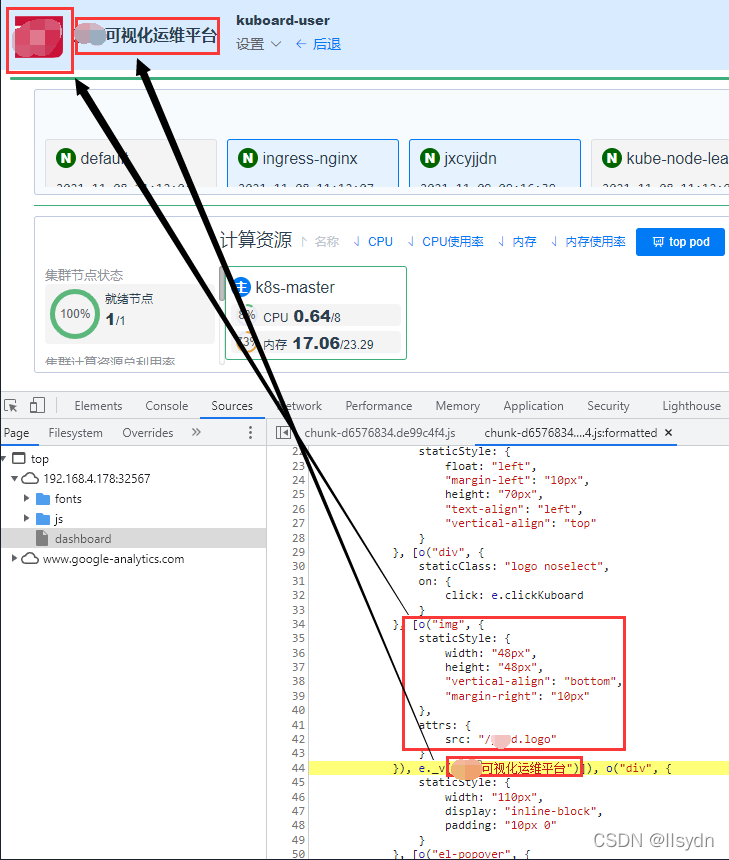This screenshot has width=729, height=860.
Task: Click line number 34 in gutter
Action: pos(298,624)
